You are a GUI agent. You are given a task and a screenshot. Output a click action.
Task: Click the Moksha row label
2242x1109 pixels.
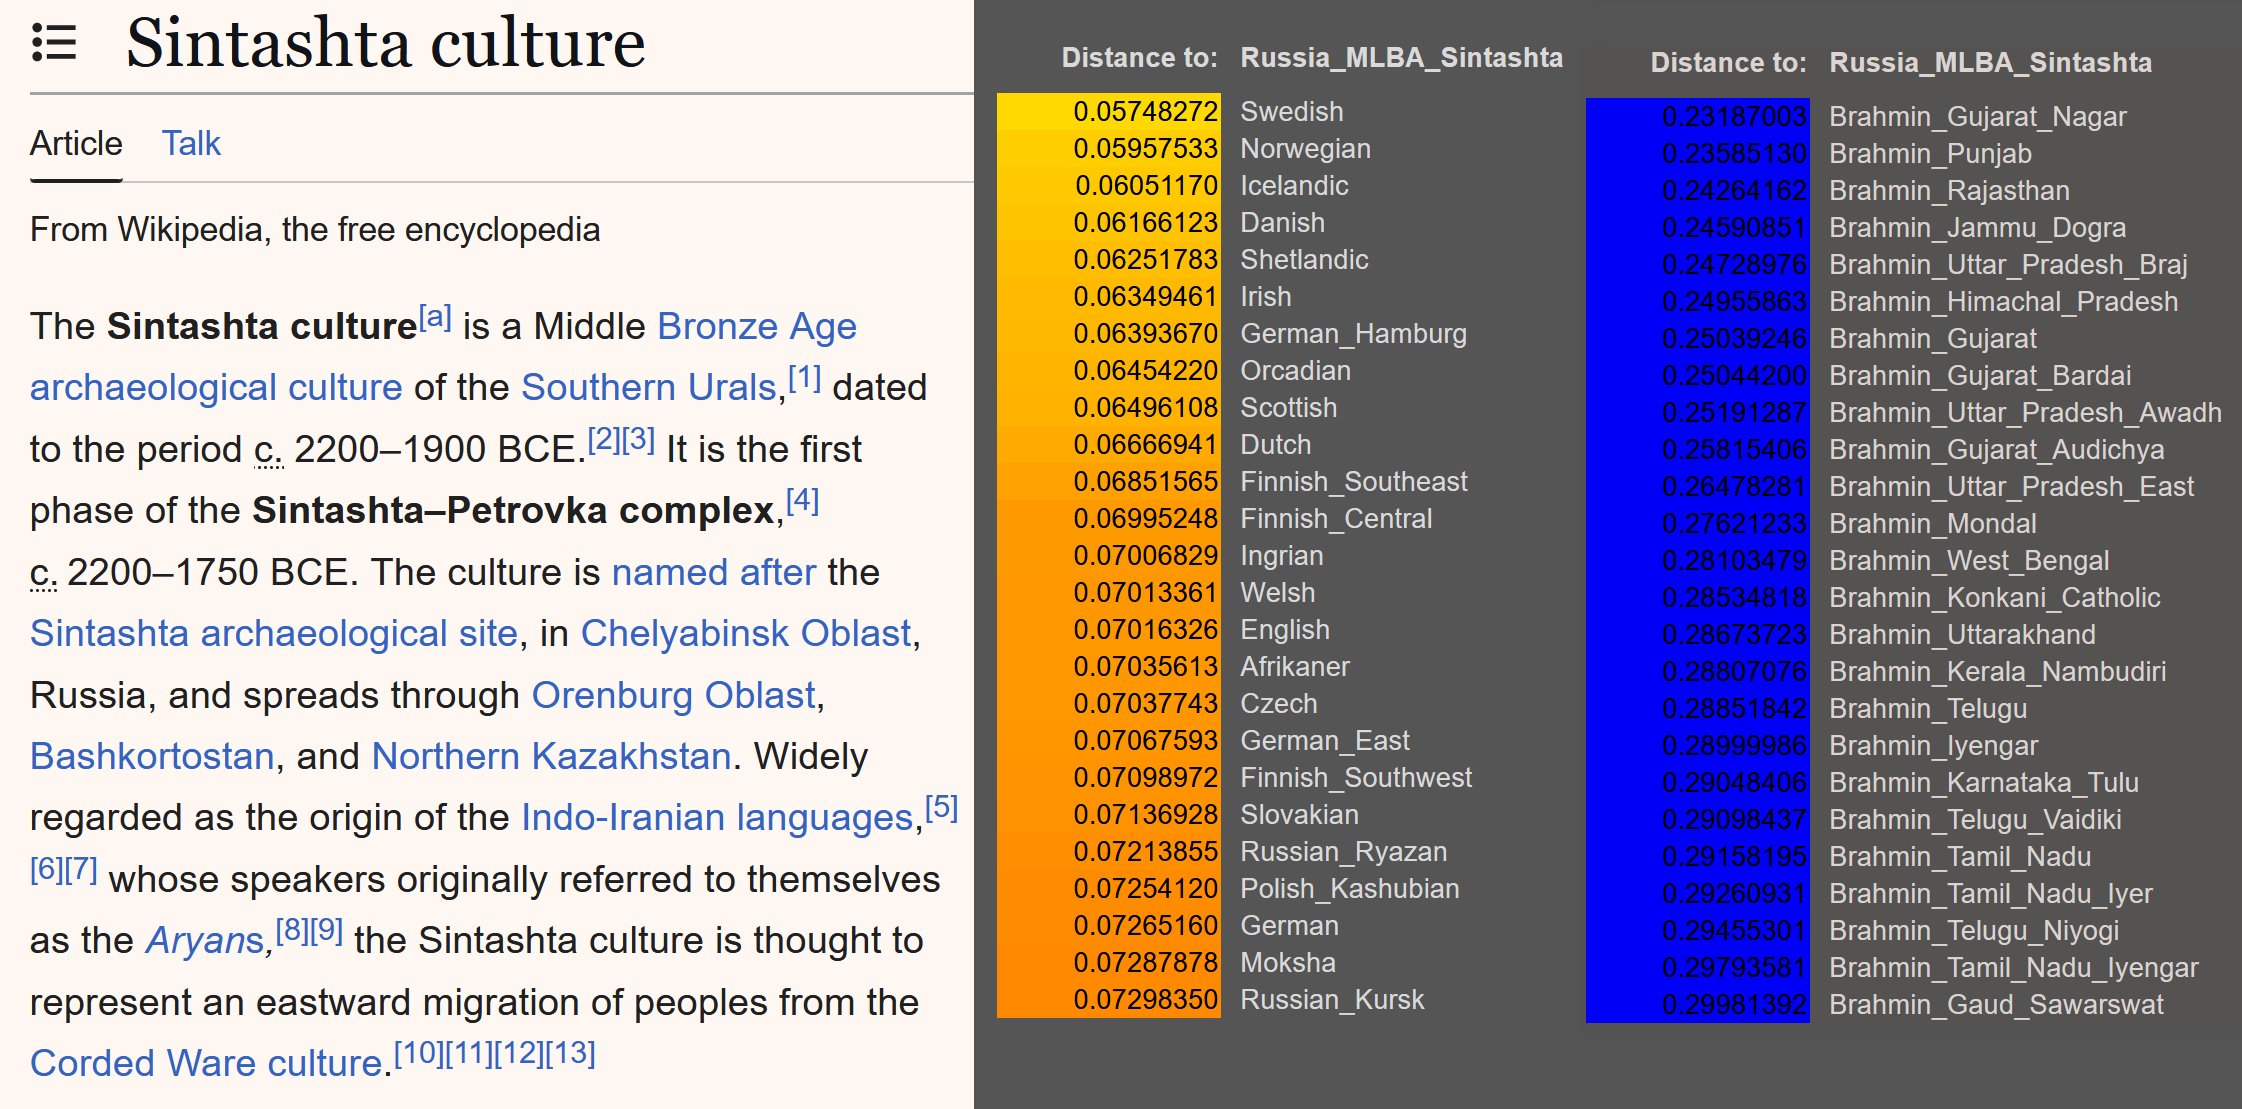pyautogui.click(x=1288, y=963)
